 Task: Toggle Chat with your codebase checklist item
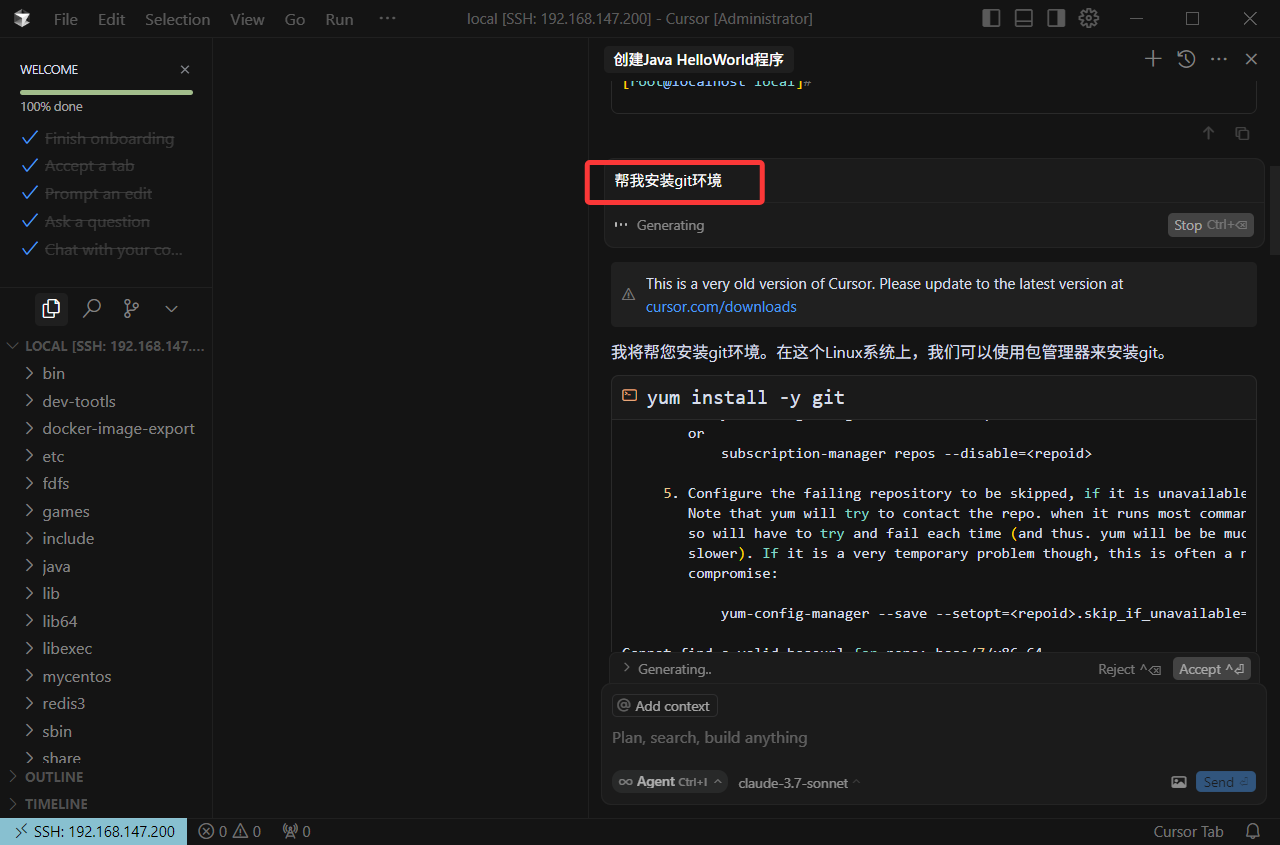pos(103,250)
